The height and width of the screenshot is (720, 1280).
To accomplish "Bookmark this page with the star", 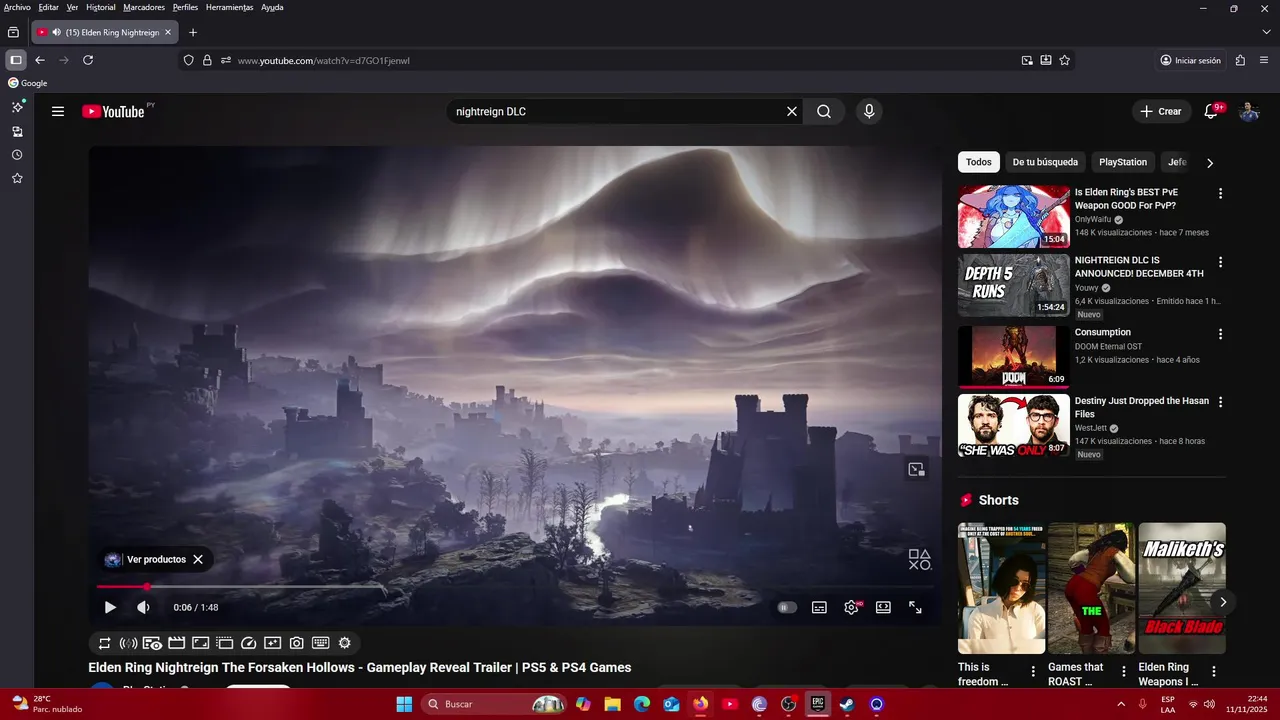I will point(1065,60).
